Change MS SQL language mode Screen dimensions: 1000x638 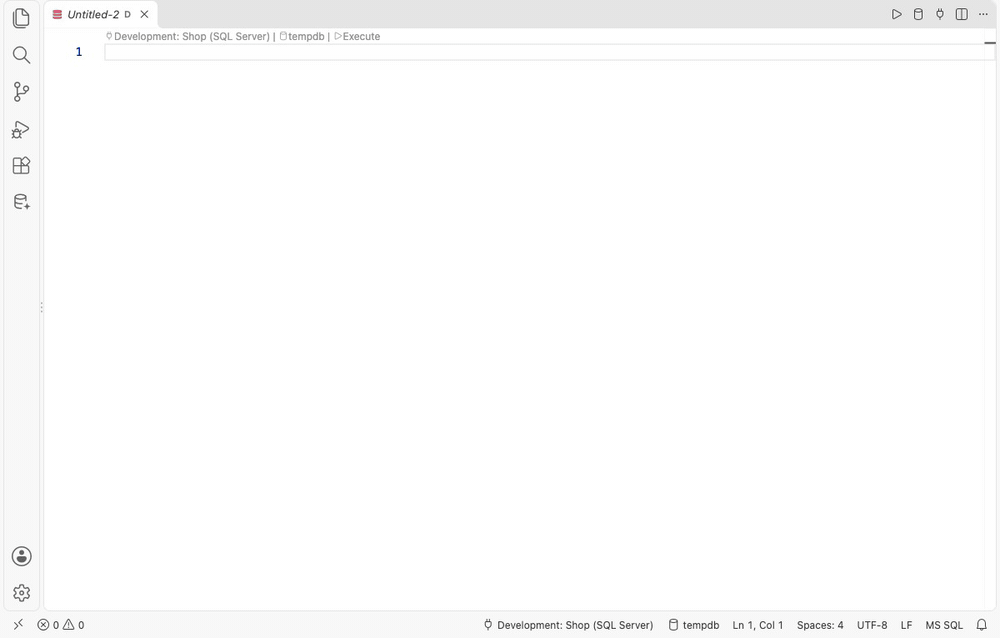click(944, 625)
